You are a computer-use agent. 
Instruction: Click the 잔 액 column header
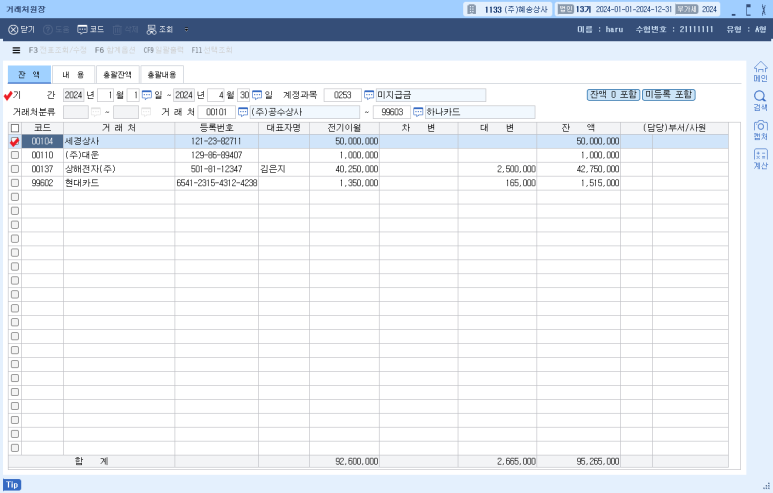coord(579,128)
